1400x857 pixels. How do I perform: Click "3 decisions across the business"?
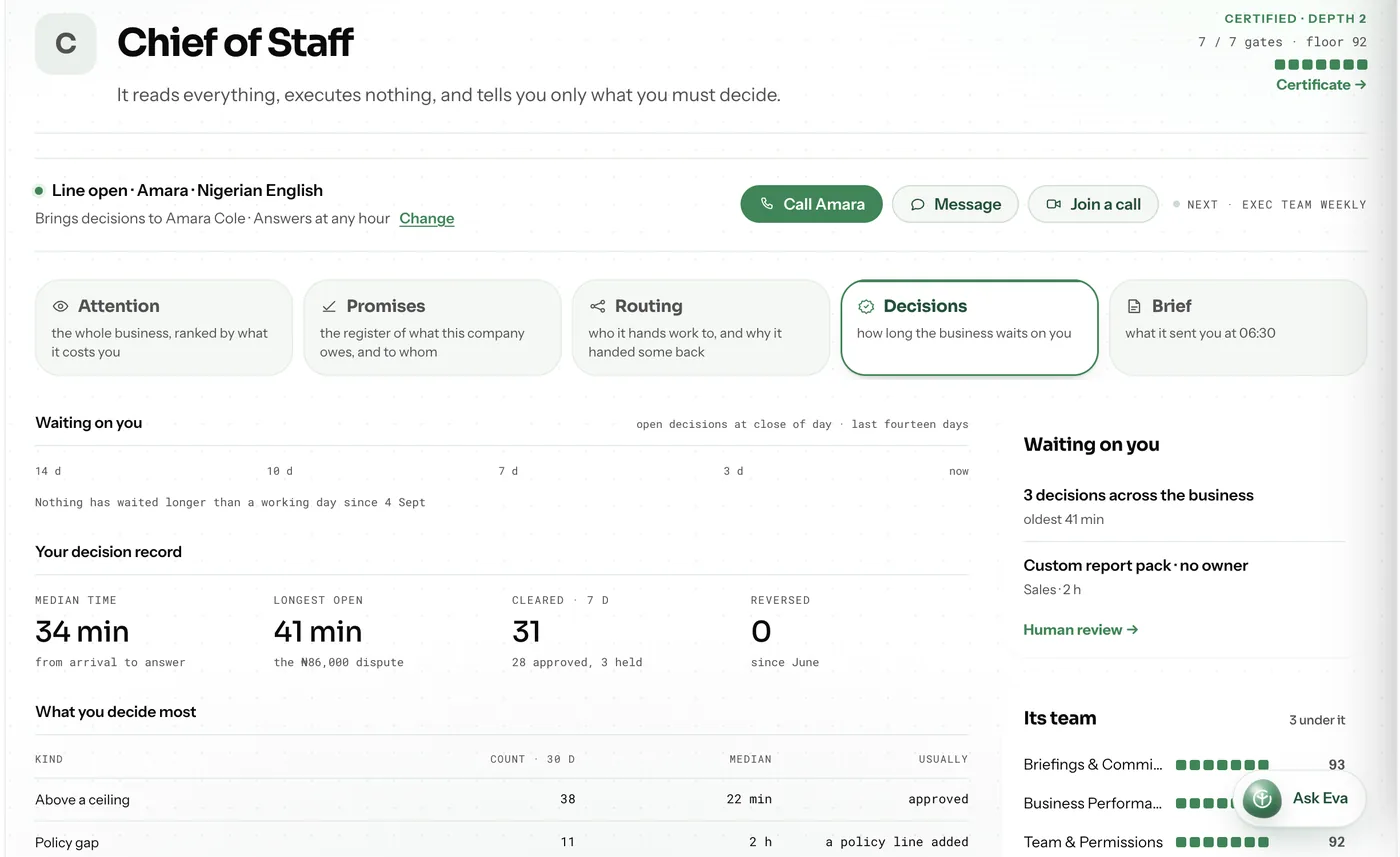[x=1138, y=495]
